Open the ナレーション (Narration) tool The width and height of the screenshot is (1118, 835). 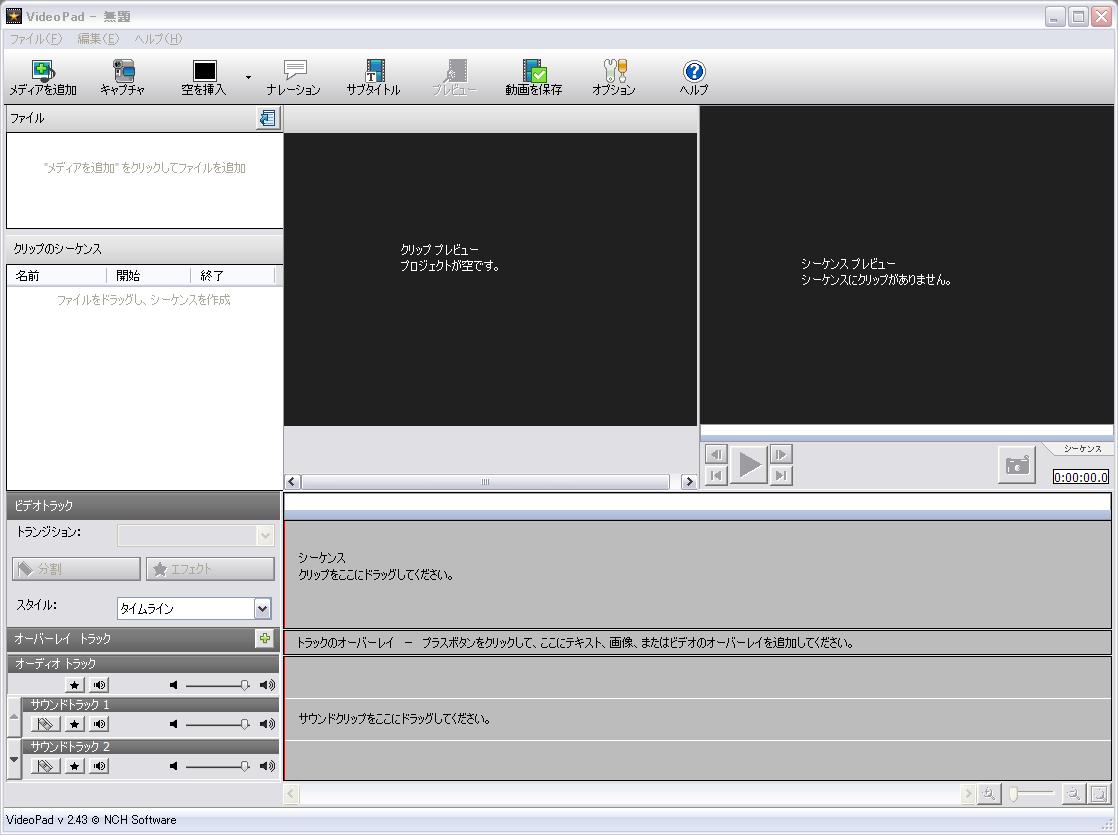[294, 77]
